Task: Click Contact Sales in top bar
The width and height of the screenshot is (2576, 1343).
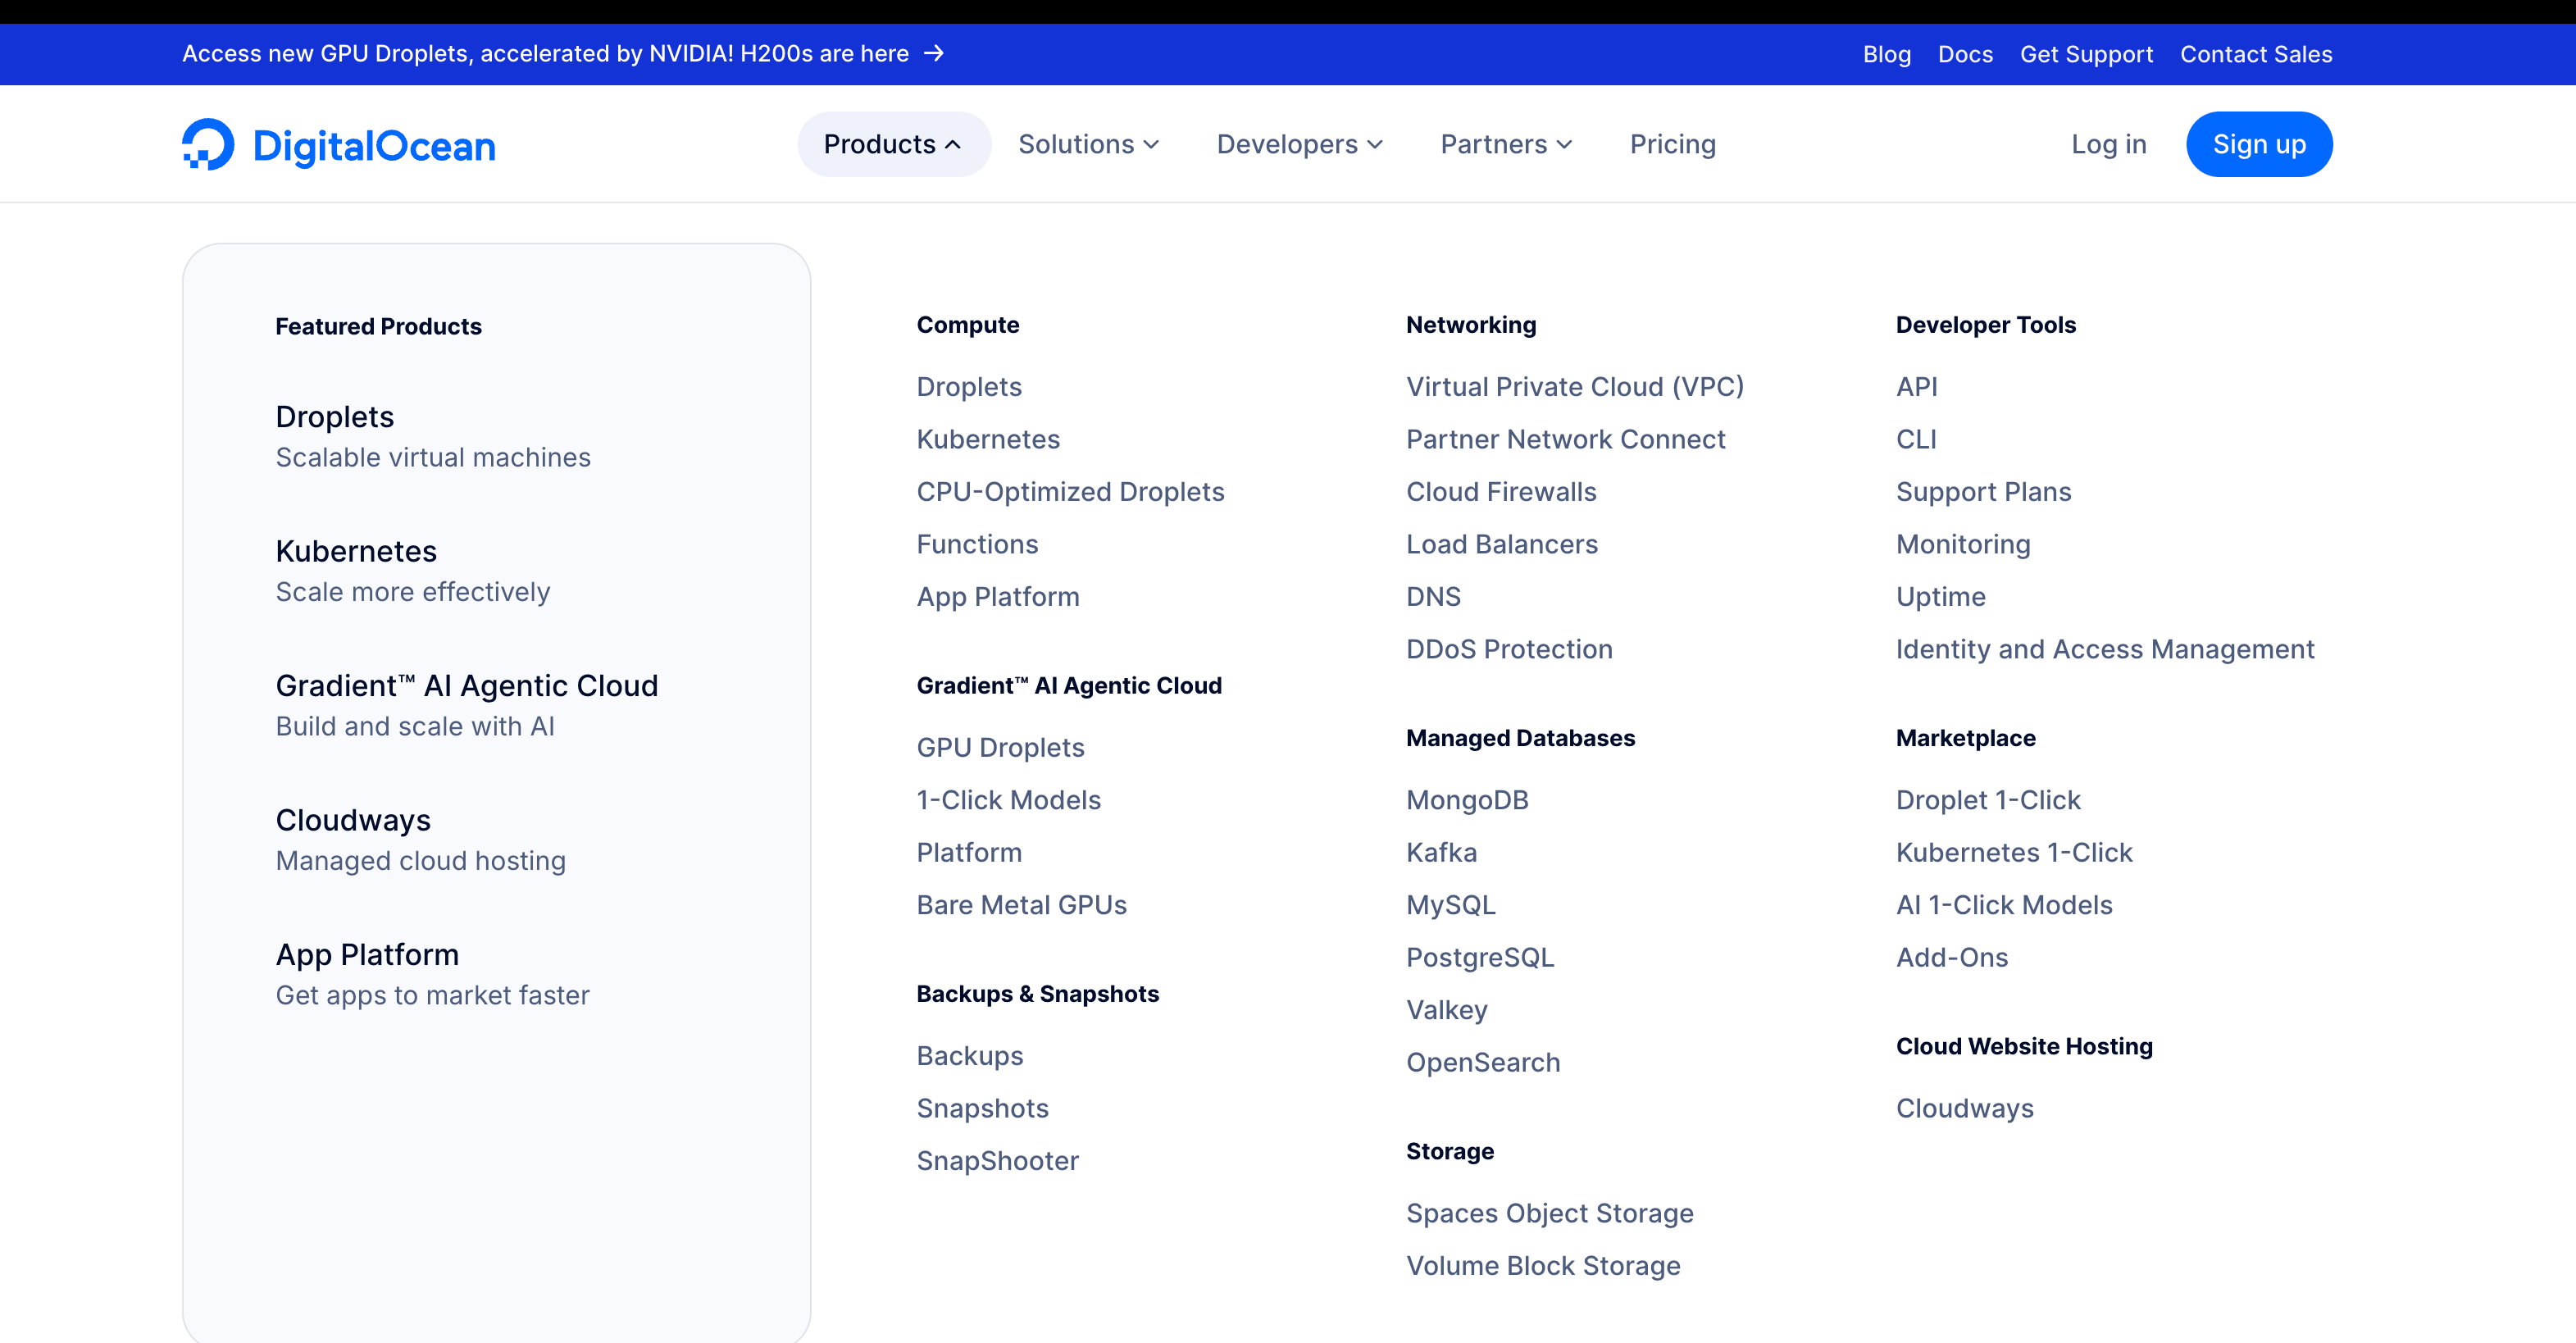Action: 2256,54
